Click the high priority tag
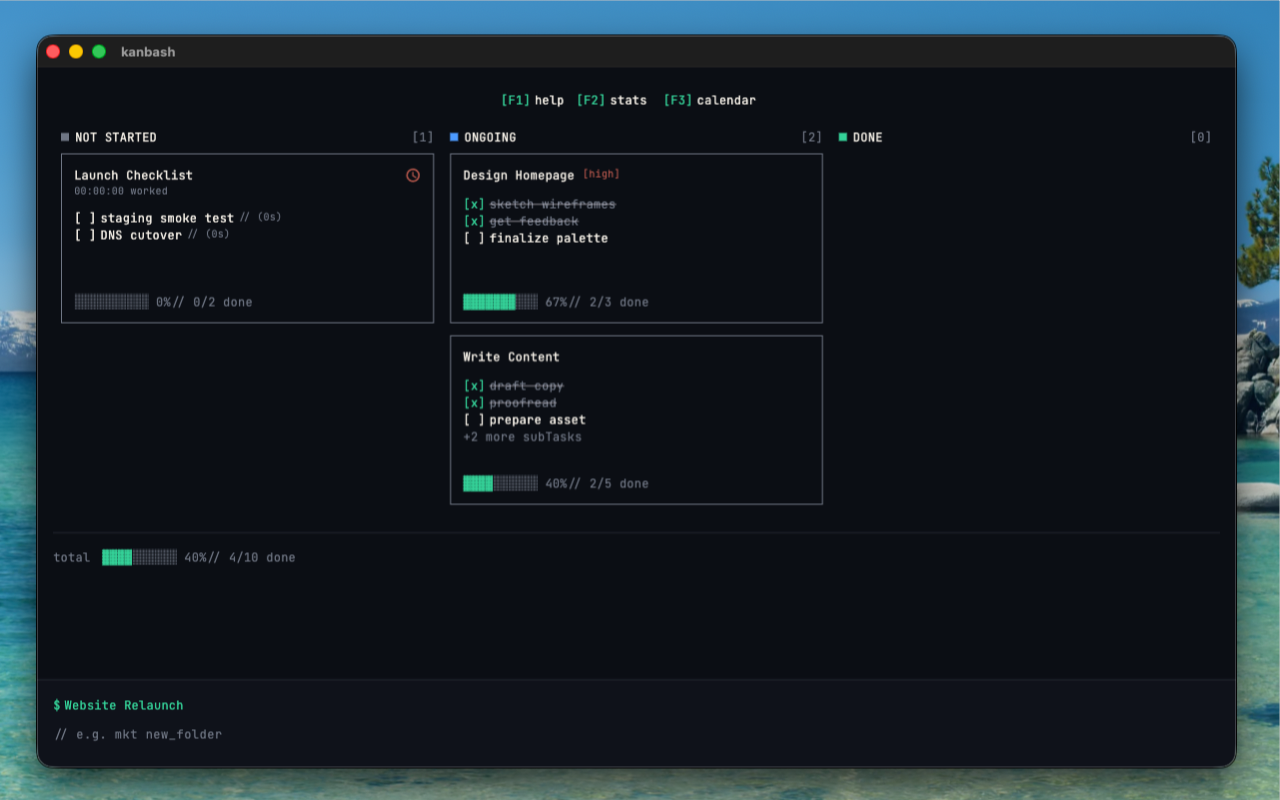Image resolution: width=1280 pixels, height=800 pixels. pyautogui.click(x=601, y=174)
